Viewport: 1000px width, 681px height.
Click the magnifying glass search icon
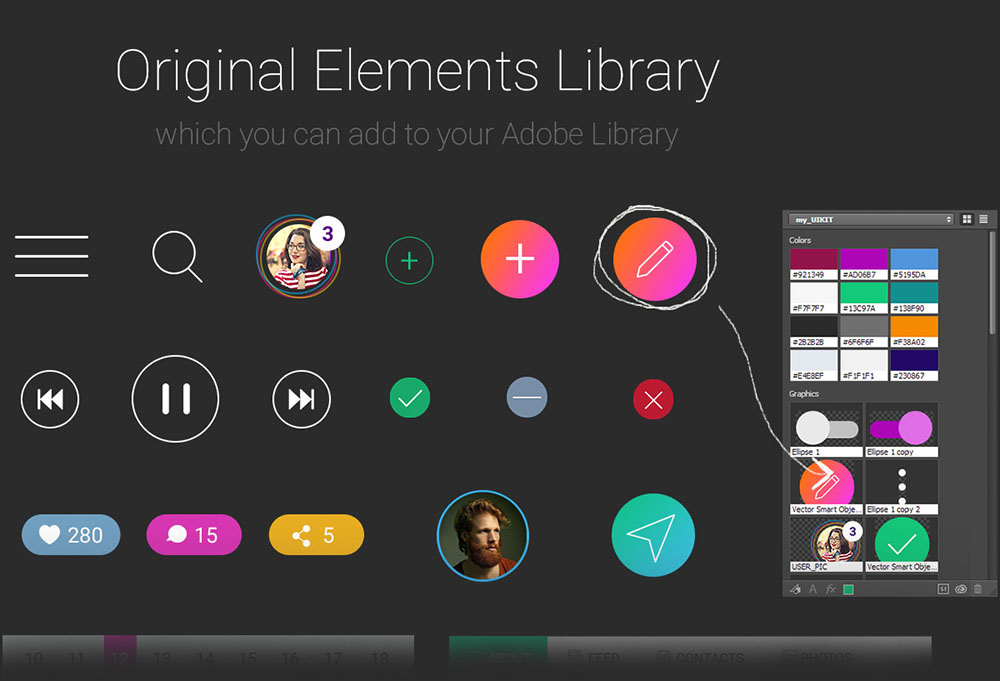177,257
